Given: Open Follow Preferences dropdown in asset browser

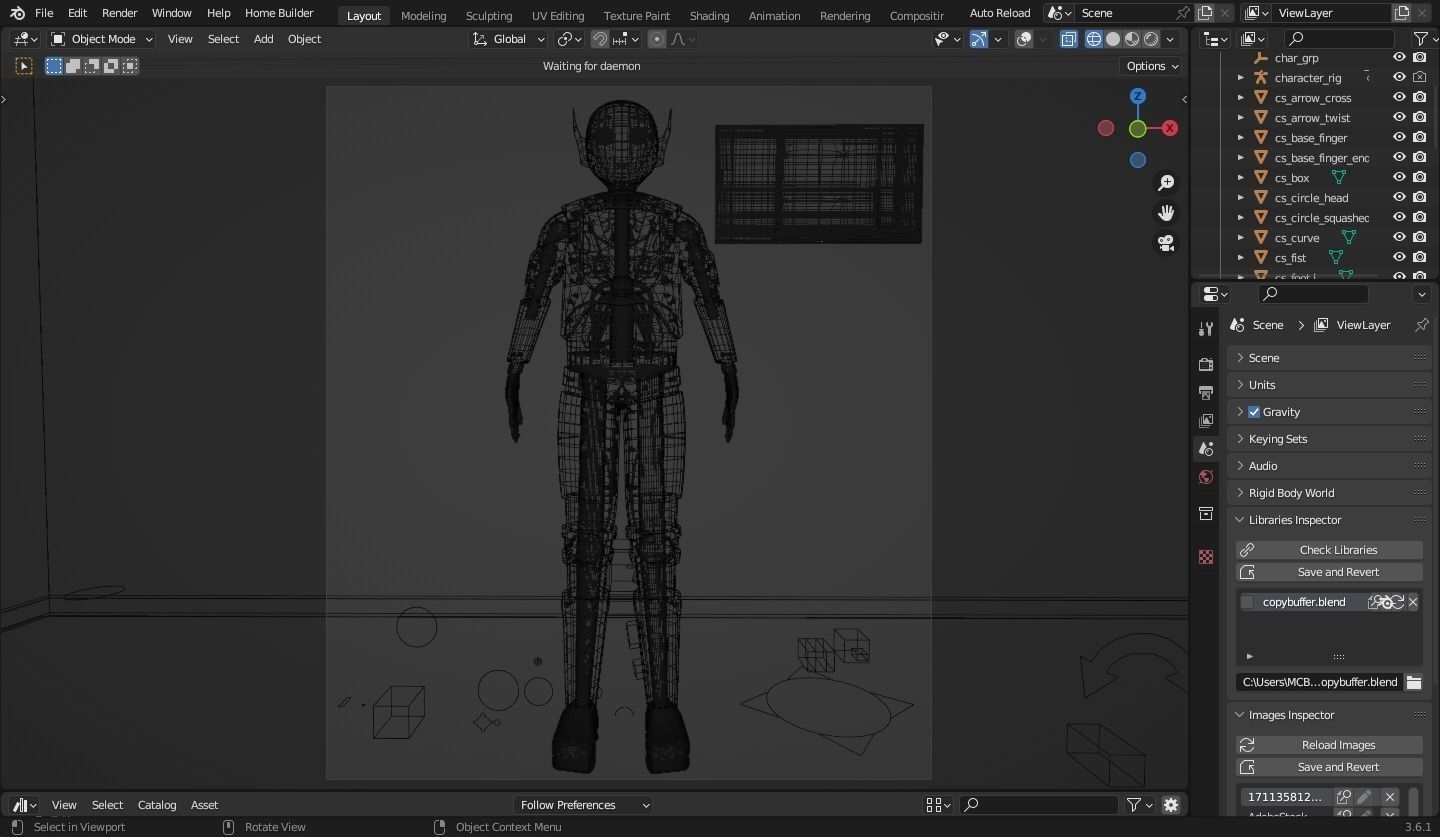Looking at the screenshot, I should (584, 805).
